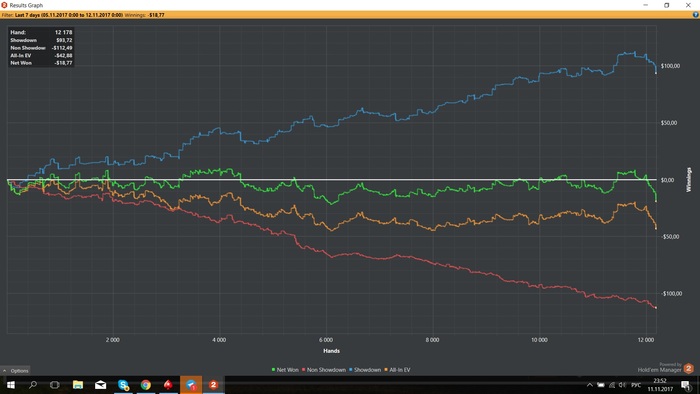Click the orange All-In EV line end point

click(x=656, y=228)
